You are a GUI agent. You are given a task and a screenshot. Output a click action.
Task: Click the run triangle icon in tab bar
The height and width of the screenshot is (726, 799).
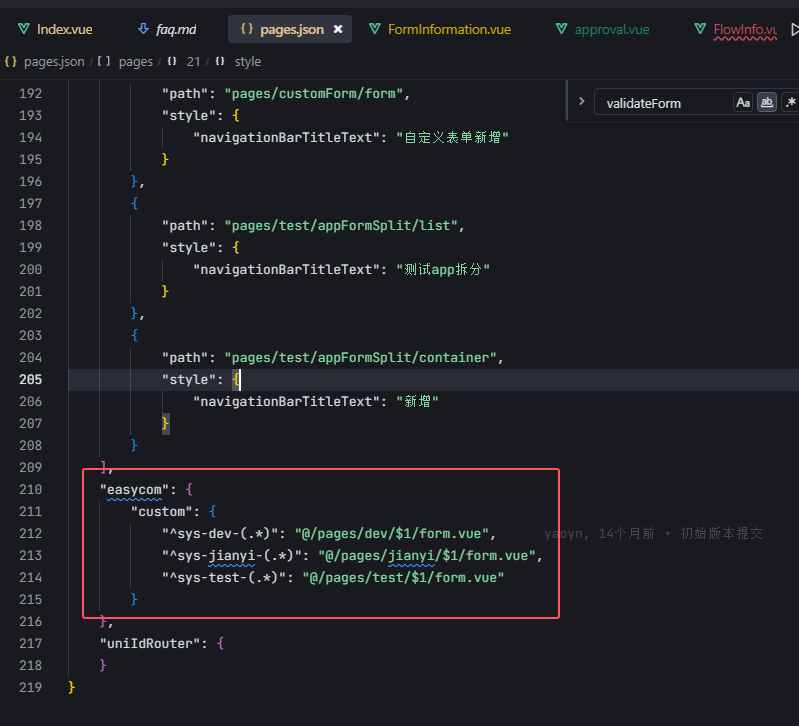pos(794,29)
